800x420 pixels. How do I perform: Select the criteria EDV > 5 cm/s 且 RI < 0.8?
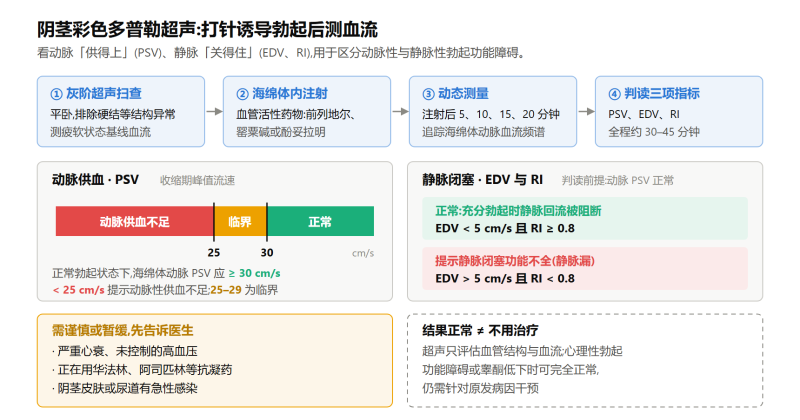(x=505, y=278)
